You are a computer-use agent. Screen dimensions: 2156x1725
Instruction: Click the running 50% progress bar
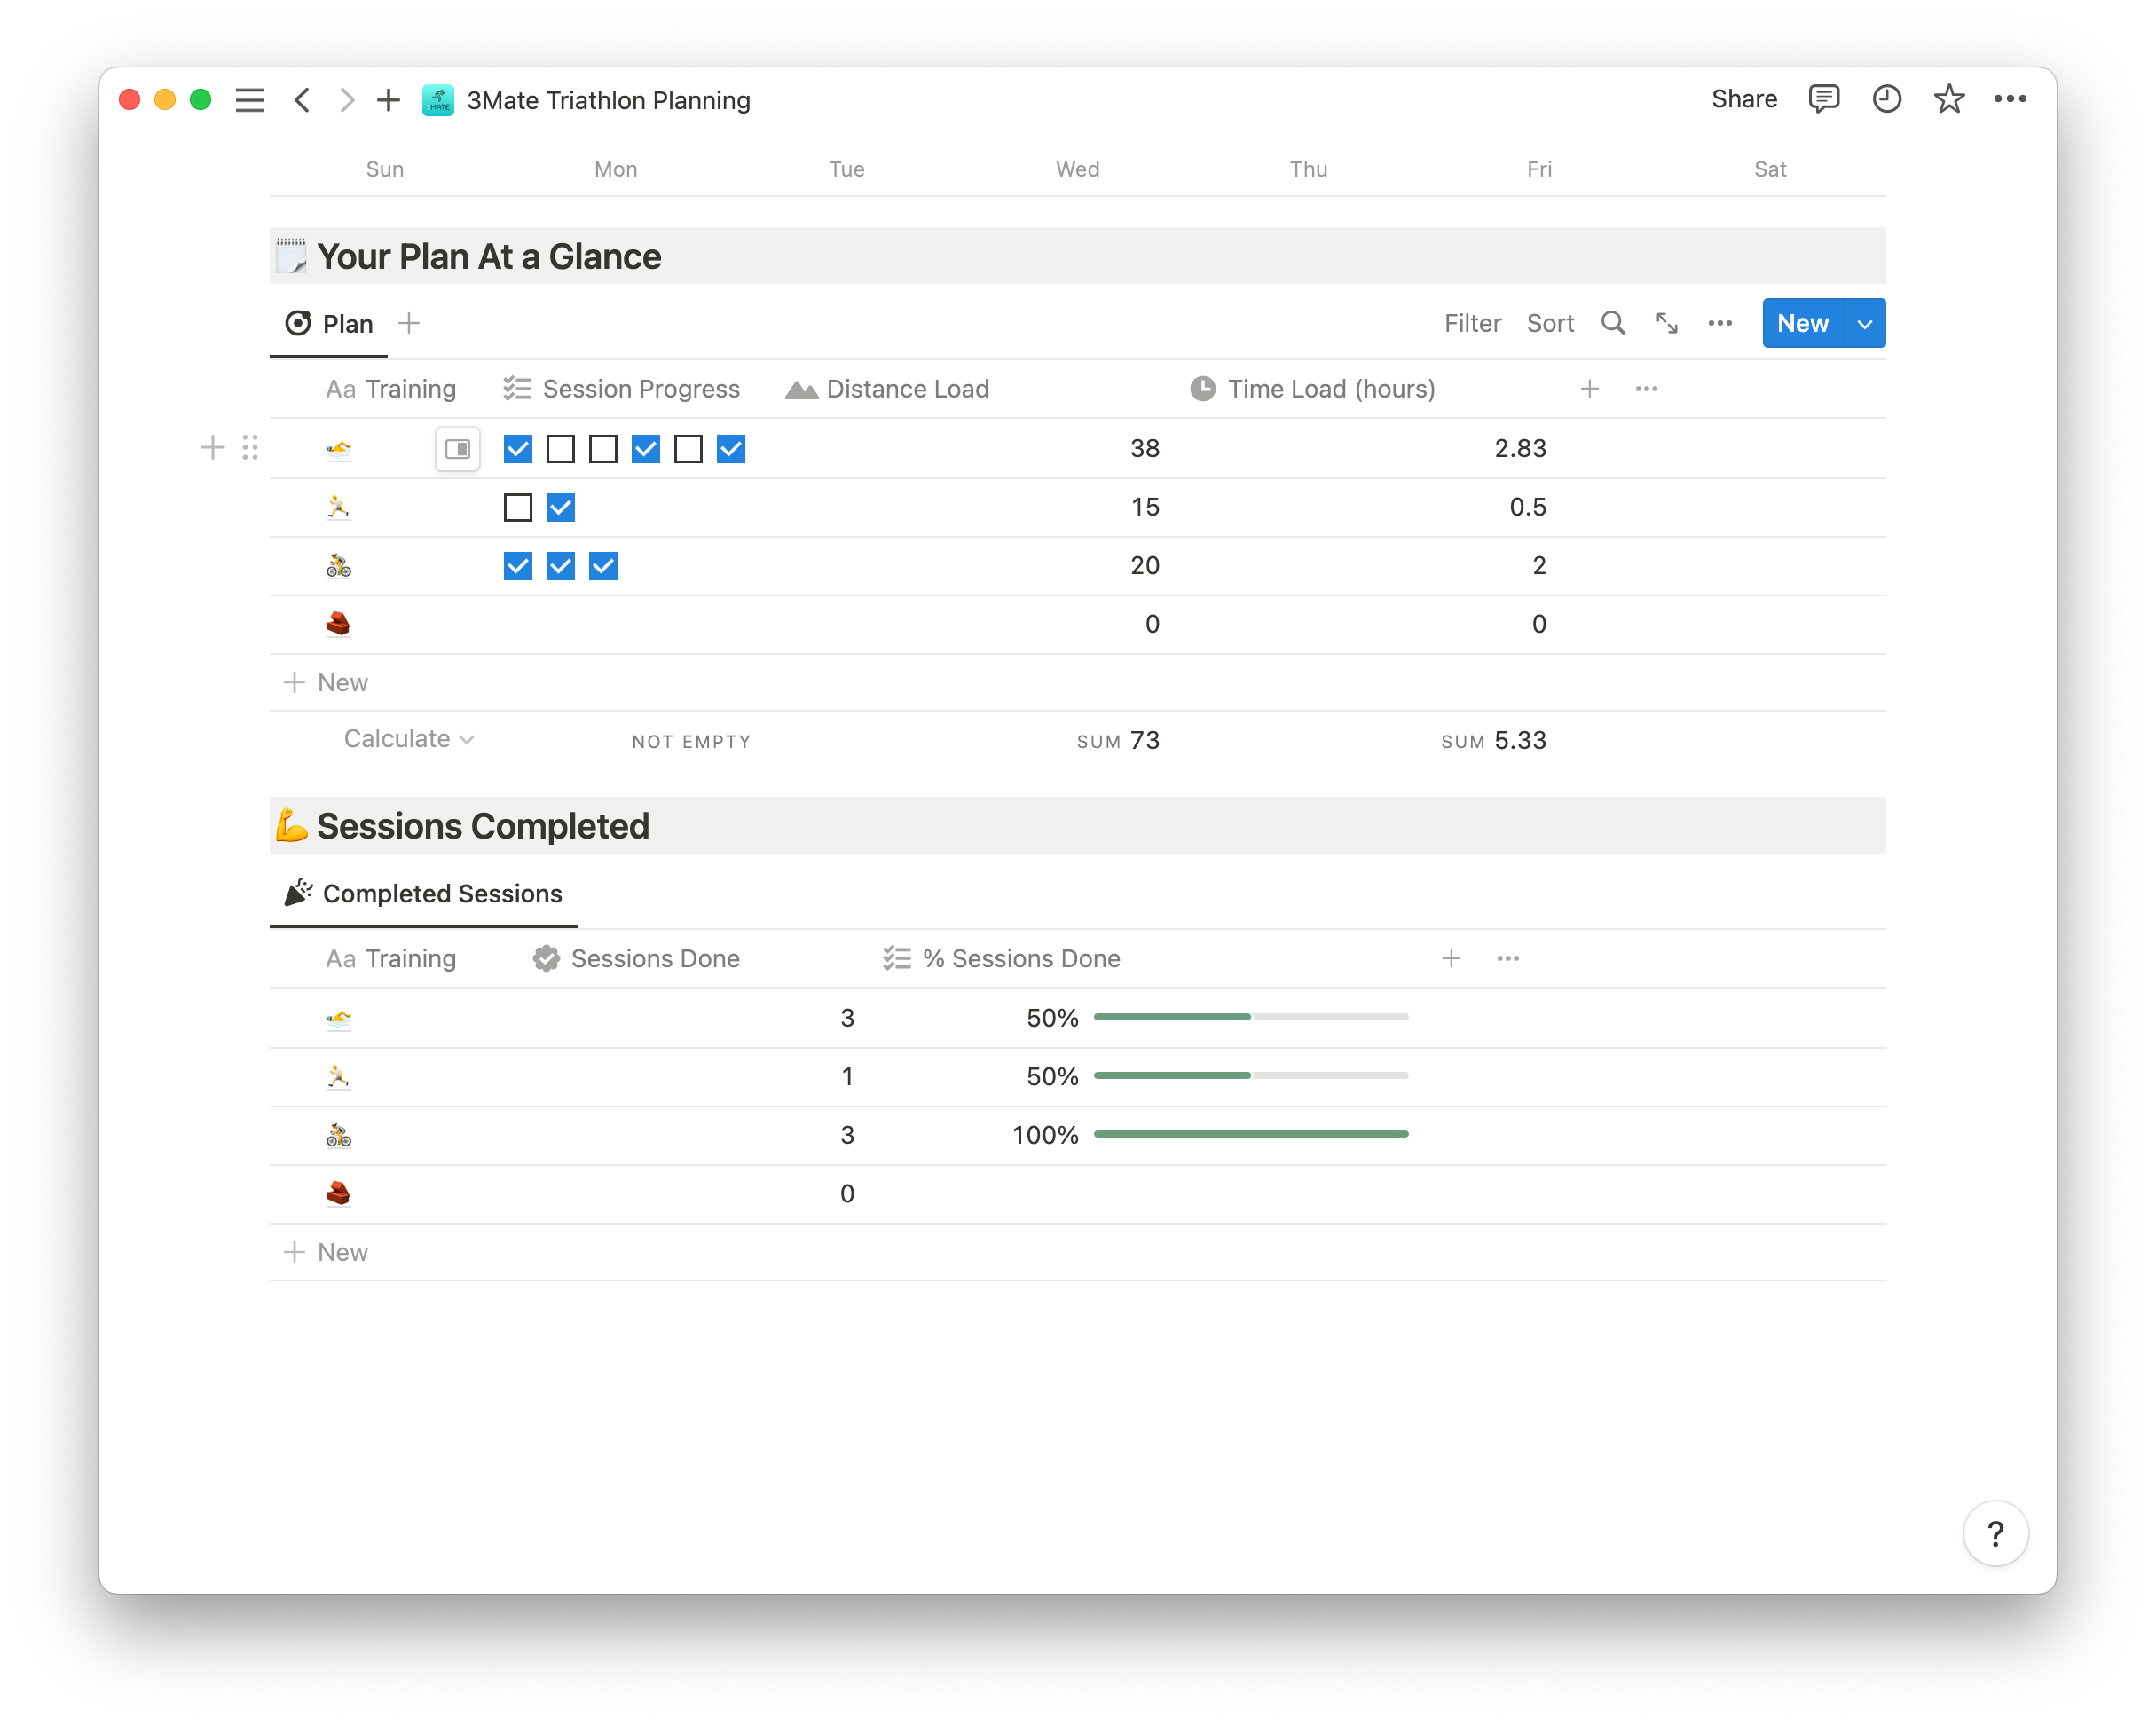pos(1251,1075)
